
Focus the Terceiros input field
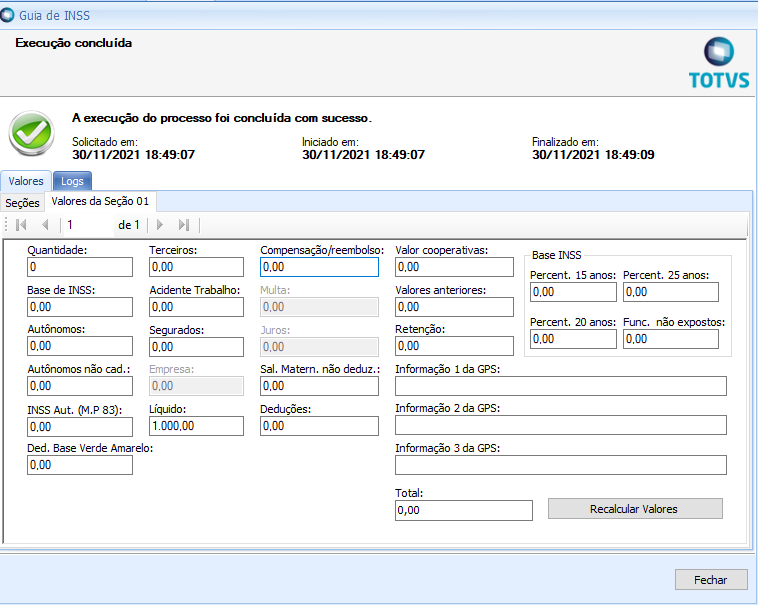pyautogui.click(x=196, y=267)
